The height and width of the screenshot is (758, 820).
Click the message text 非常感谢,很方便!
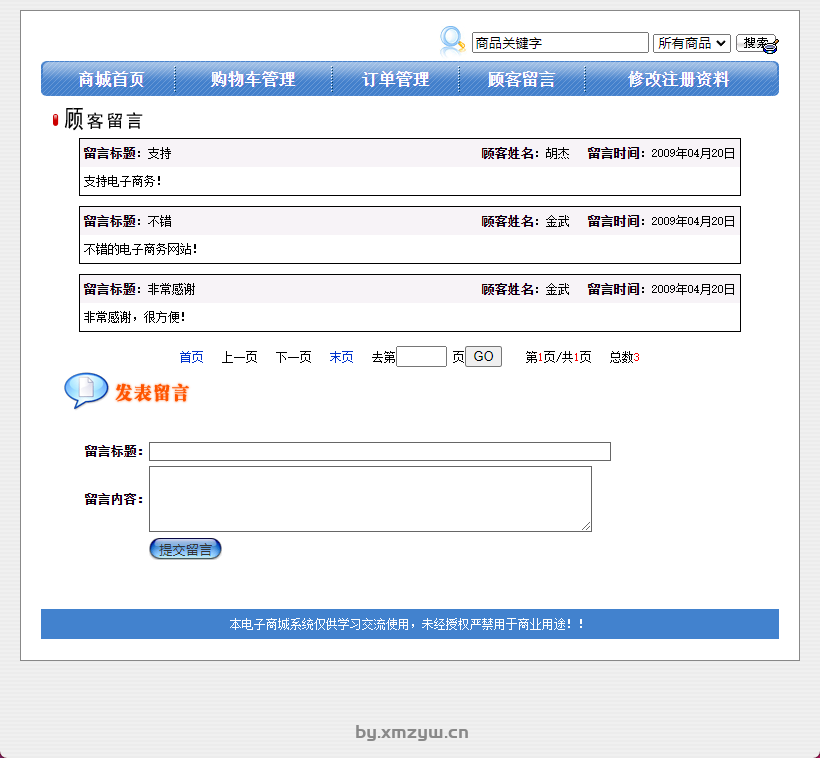tap(134, 318)
